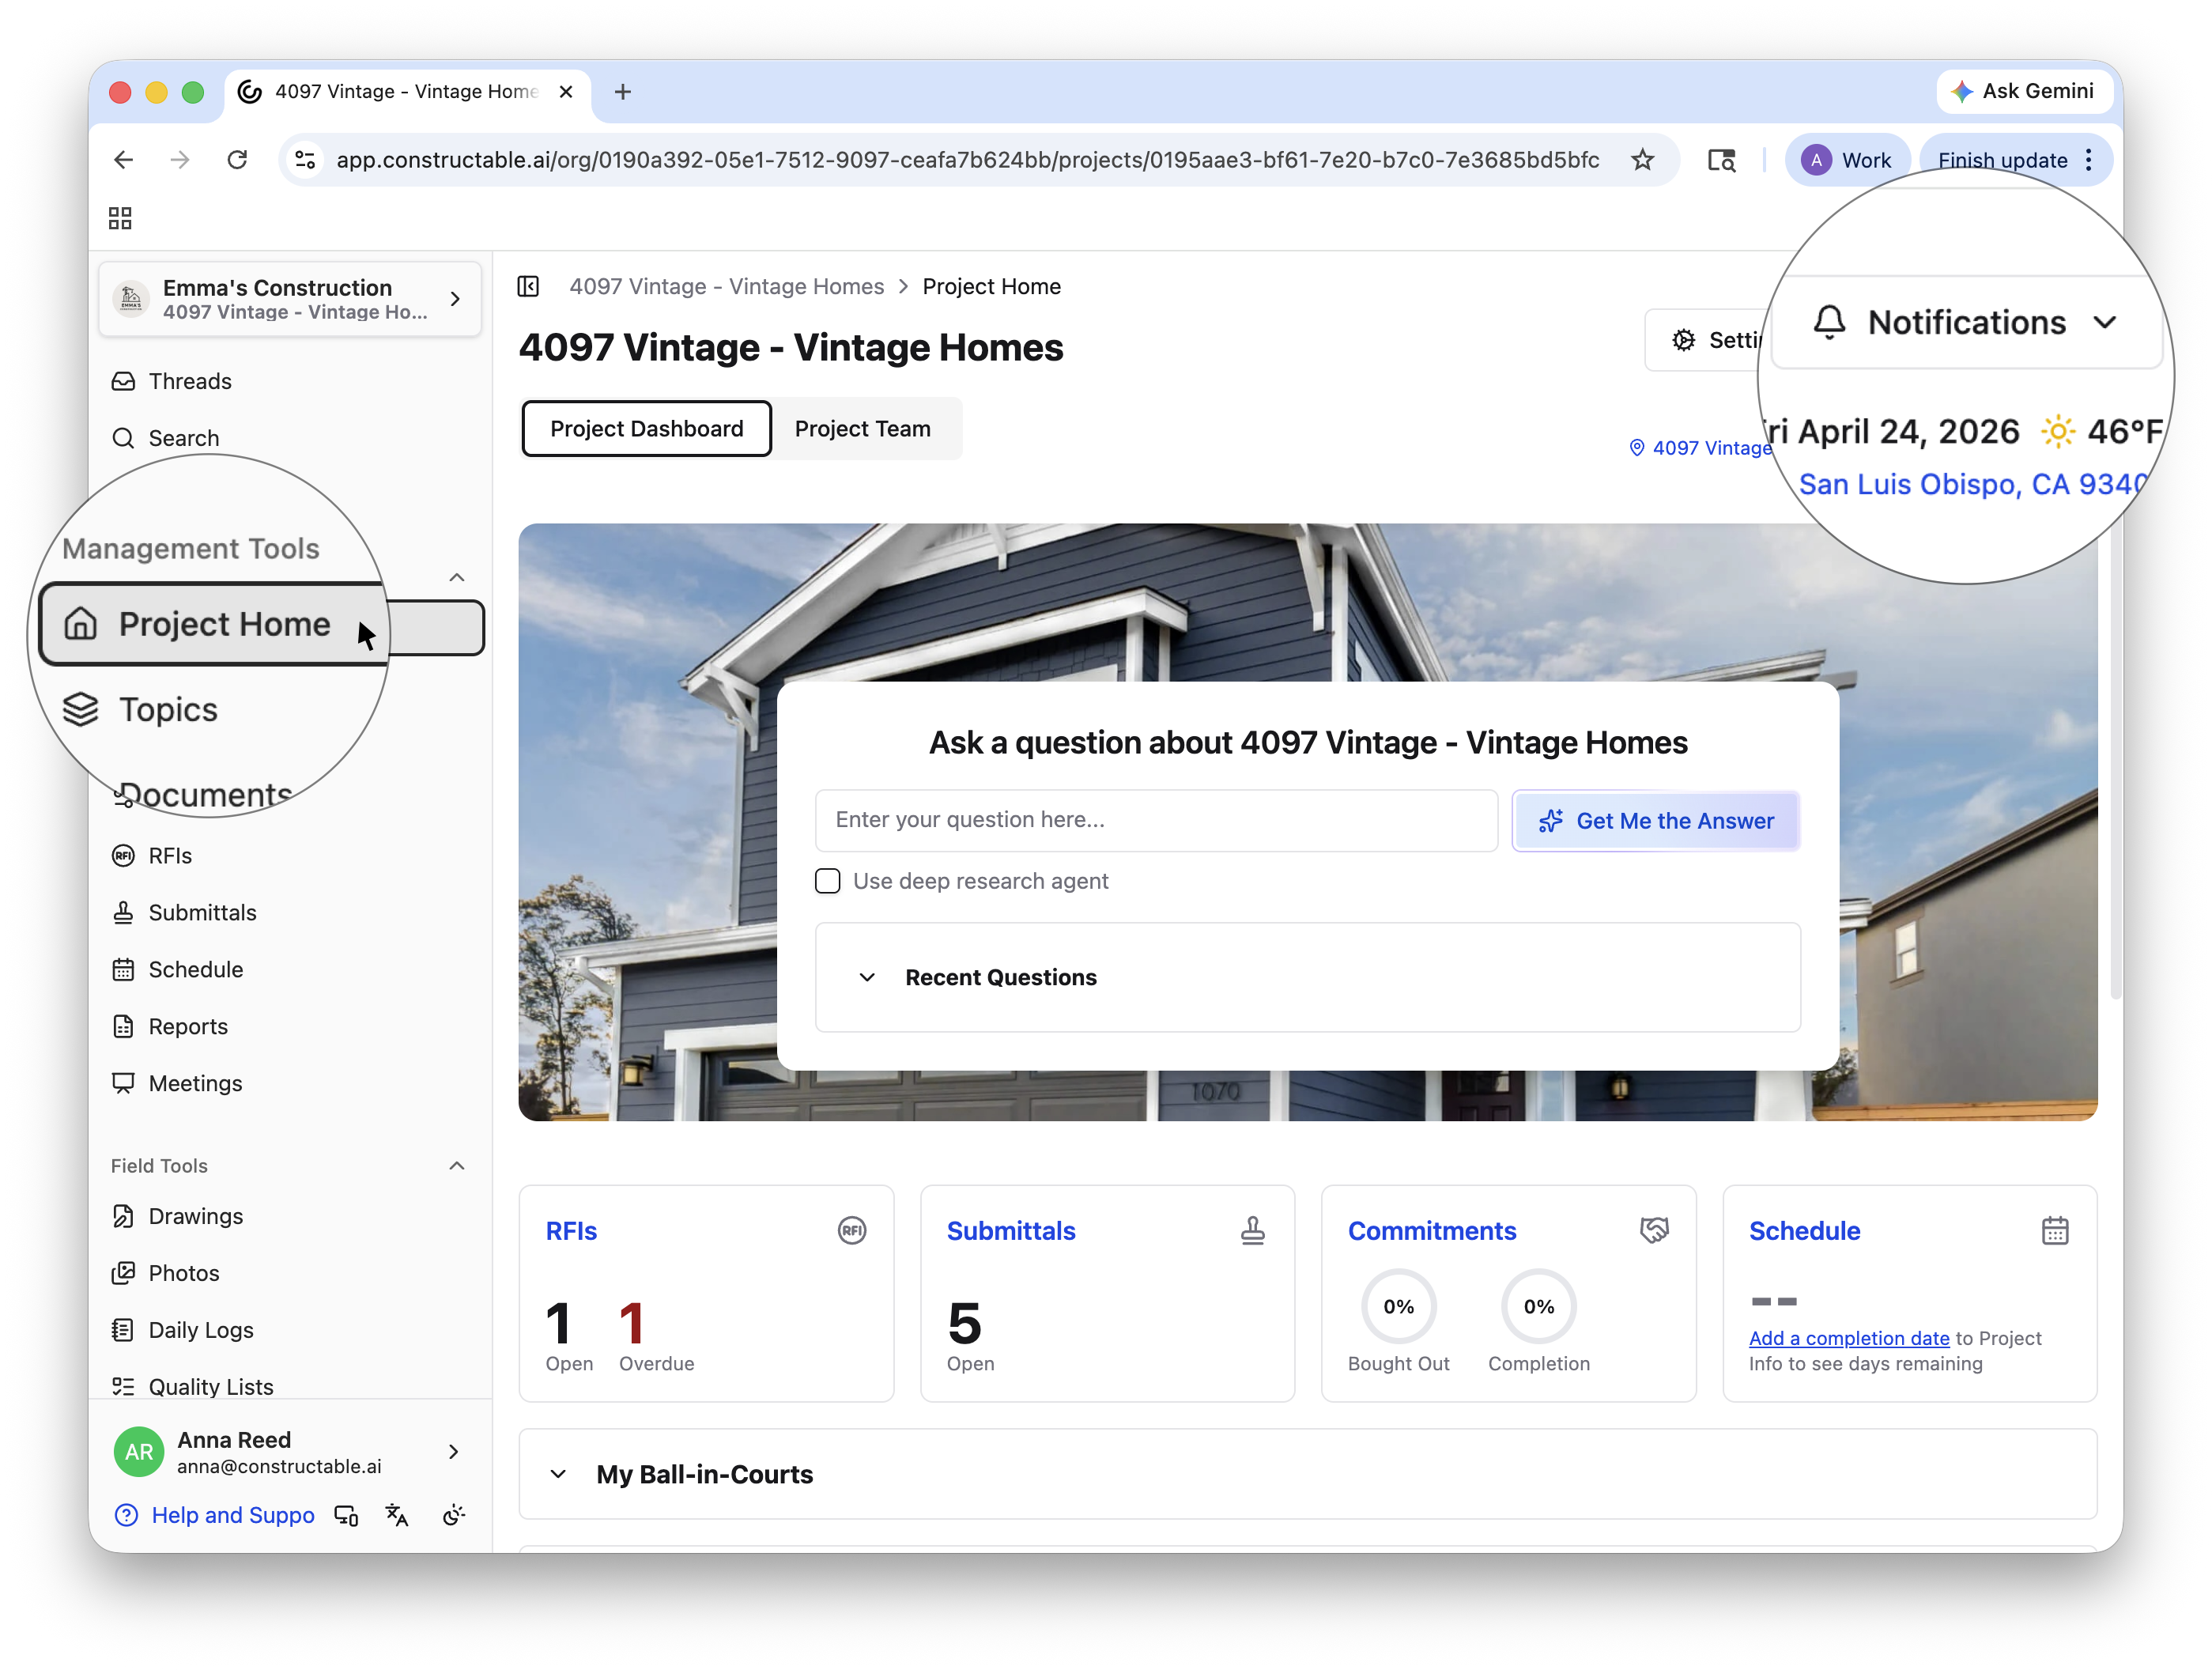Click the calendar icon on Schedule card
2212x1670 pixels.
[x=2055, y=1231]
